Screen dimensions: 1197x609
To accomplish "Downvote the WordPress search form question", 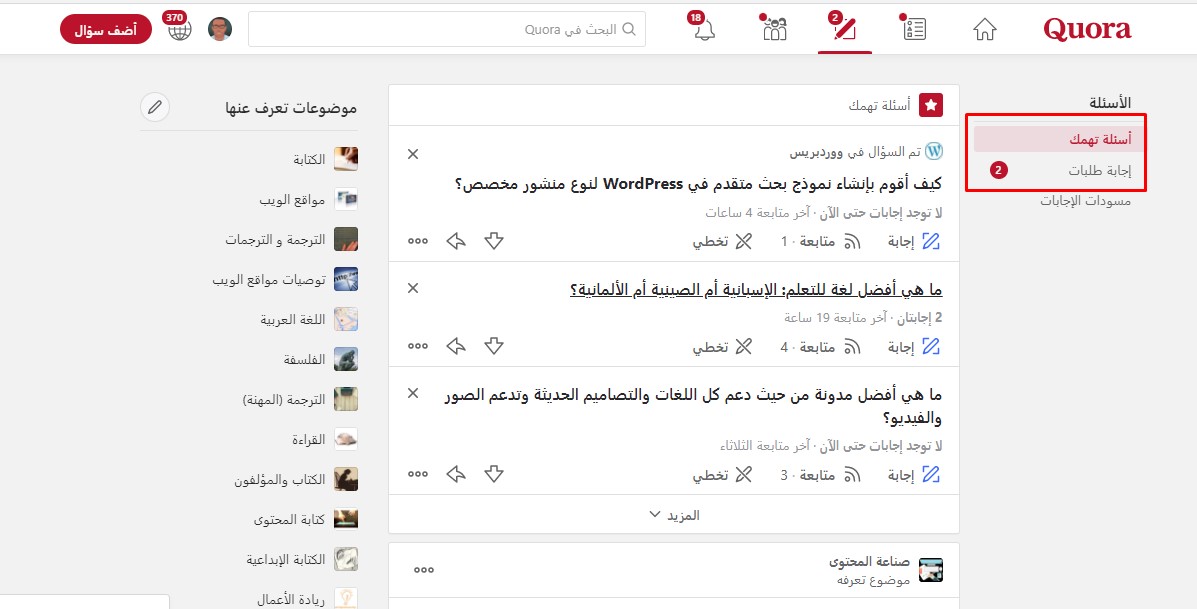I will [494, 241].
